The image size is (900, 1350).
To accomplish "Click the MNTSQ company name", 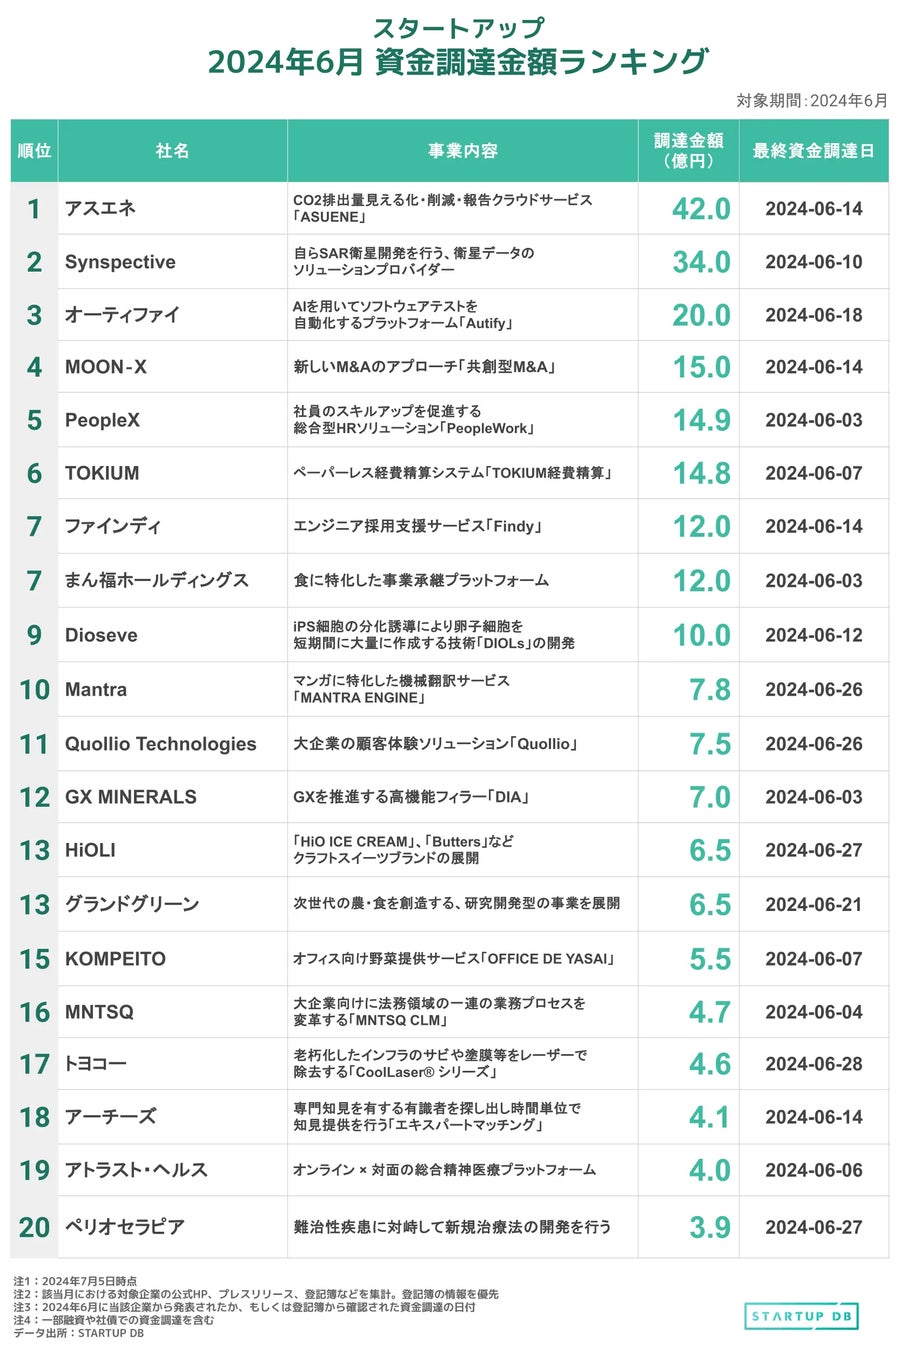I will click(99, 1012).
